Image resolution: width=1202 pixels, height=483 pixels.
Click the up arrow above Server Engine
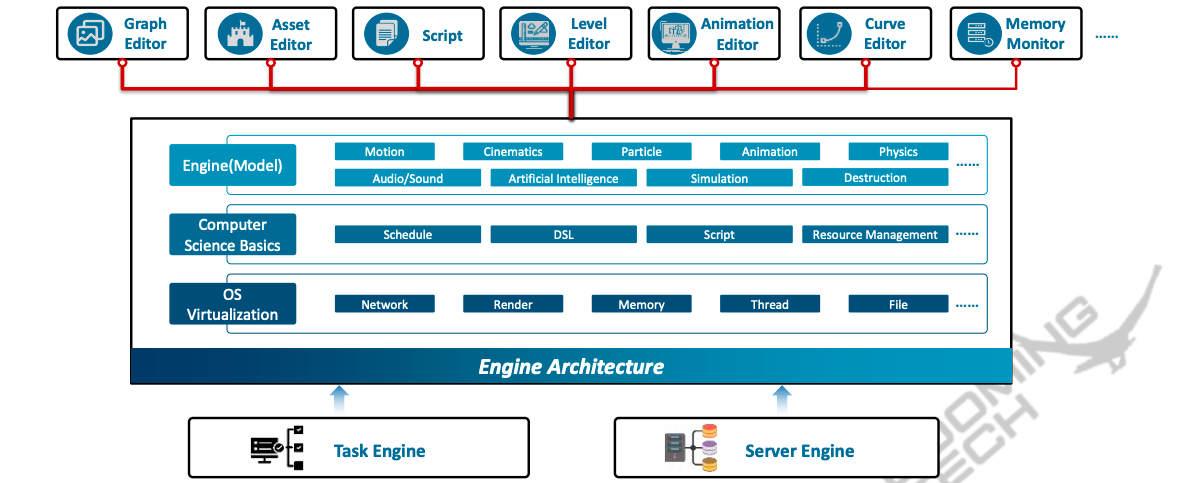[x=783, y=399]
